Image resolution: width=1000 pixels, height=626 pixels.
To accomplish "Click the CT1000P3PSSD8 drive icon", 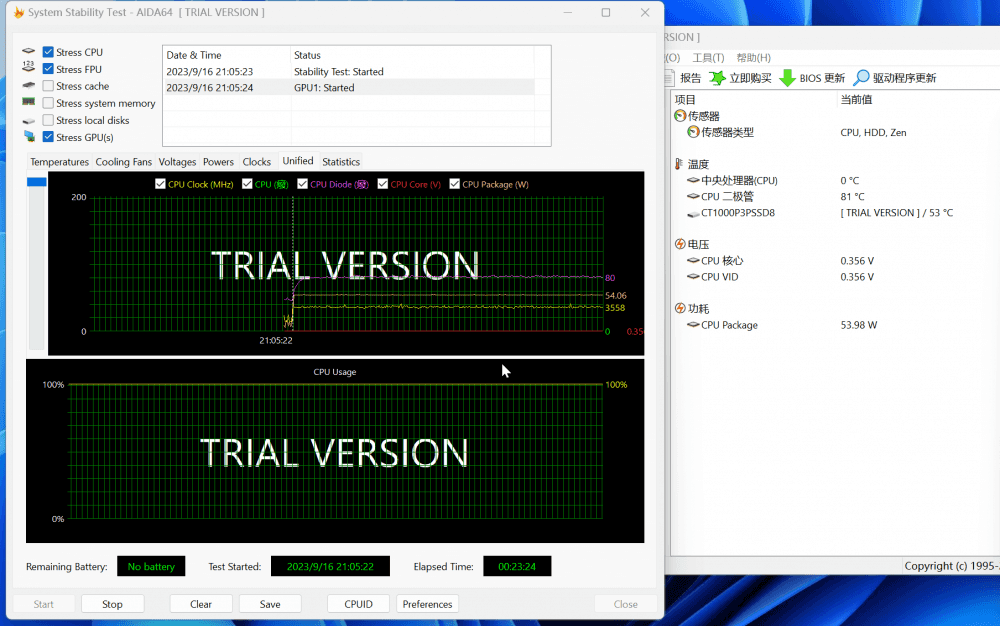I will (693, 213).
